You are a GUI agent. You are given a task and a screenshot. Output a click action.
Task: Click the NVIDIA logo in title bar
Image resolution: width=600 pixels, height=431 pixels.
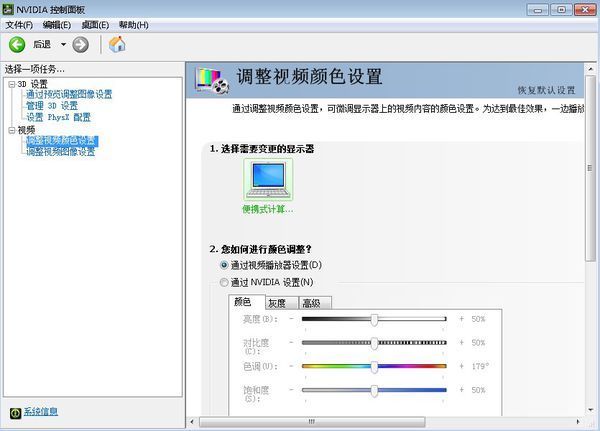tap(8, 10)
